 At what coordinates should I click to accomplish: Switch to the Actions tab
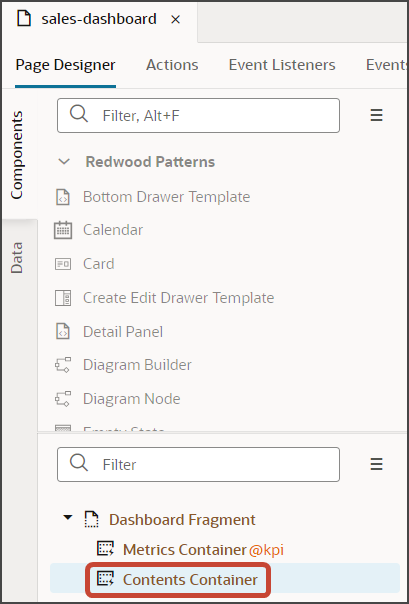pos(172,65)
